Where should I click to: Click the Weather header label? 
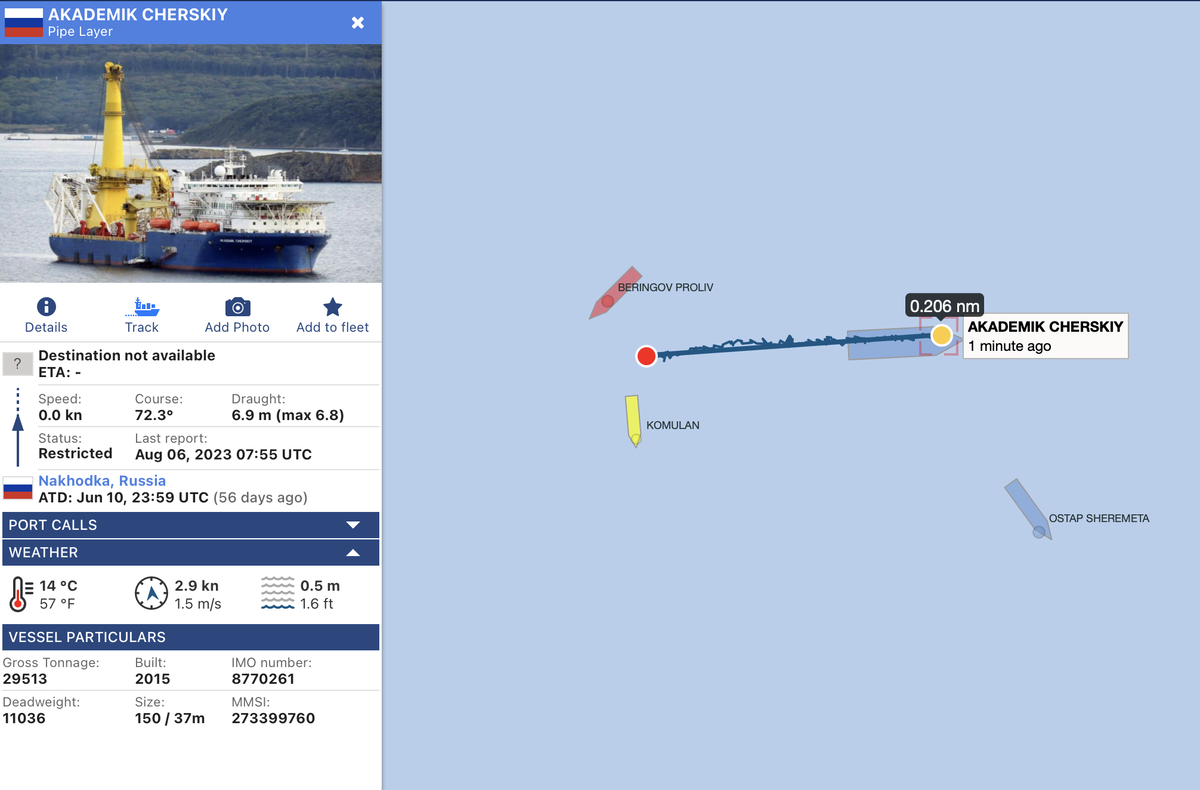click(x=43, y=552)
